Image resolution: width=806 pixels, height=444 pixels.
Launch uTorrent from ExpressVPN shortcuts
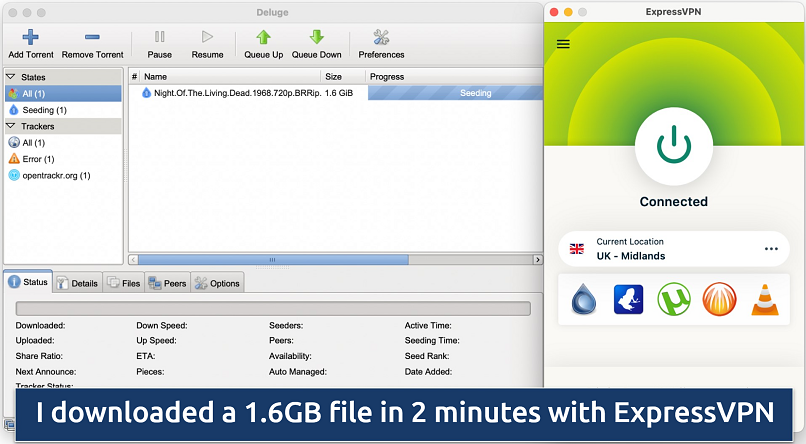click(x=673, y=299)
